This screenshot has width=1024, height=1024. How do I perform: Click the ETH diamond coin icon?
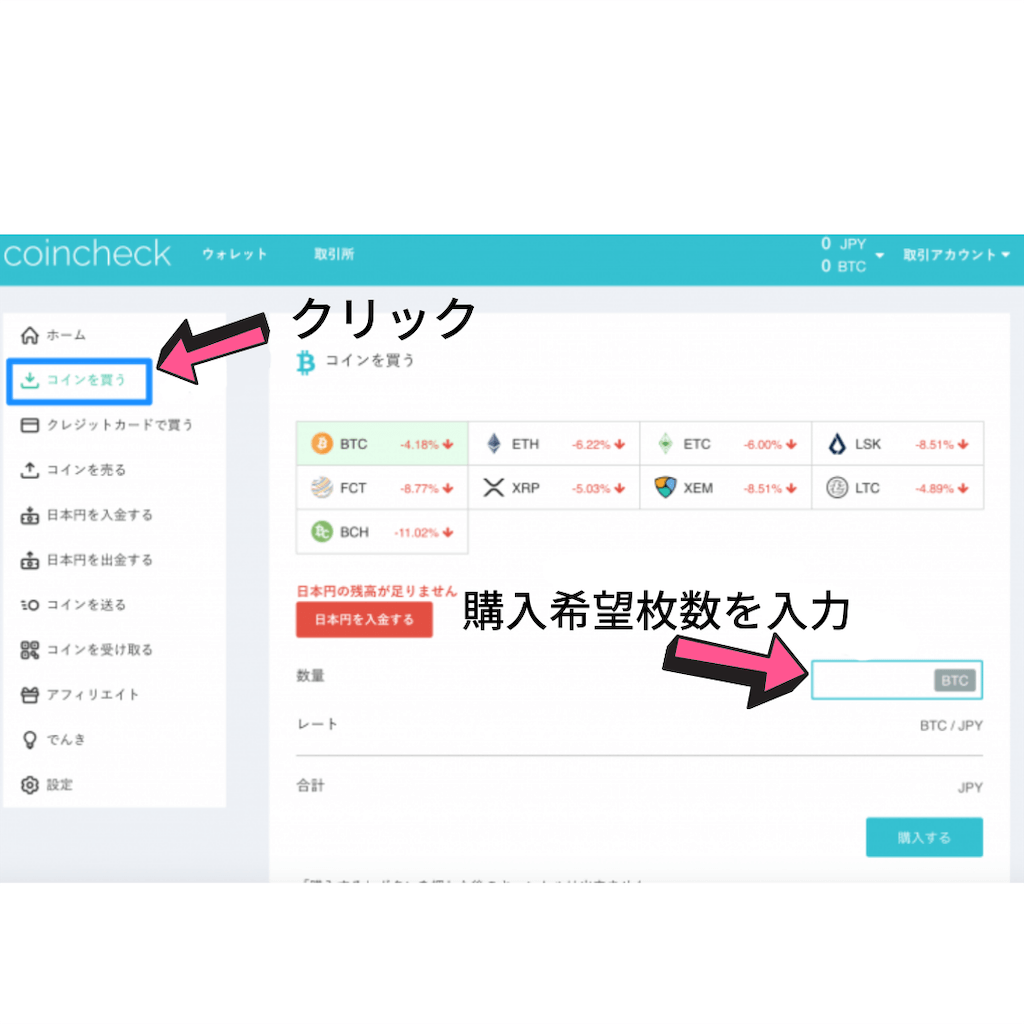point(494,443)
